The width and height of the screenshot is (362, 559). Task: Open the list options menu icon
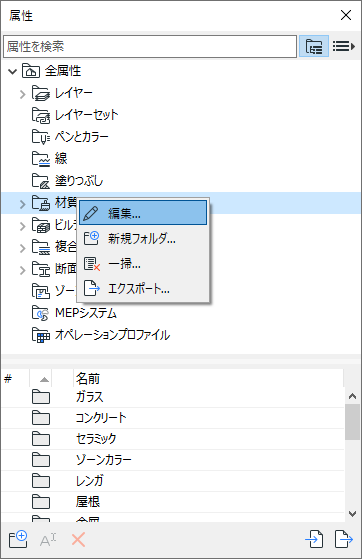click(344, 46)
